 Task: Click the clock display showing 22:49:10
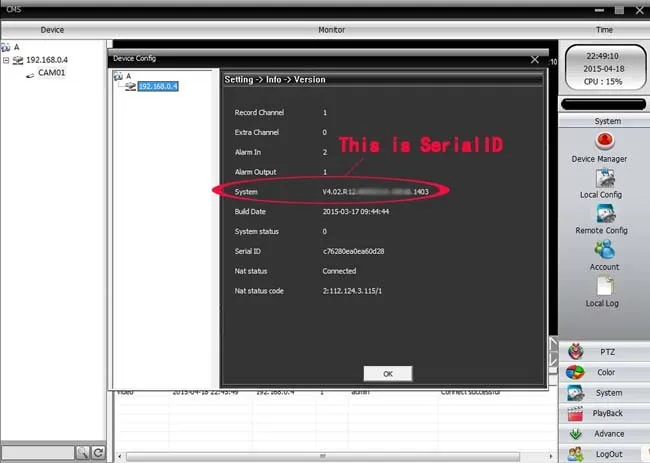click(x=603, y=56)
